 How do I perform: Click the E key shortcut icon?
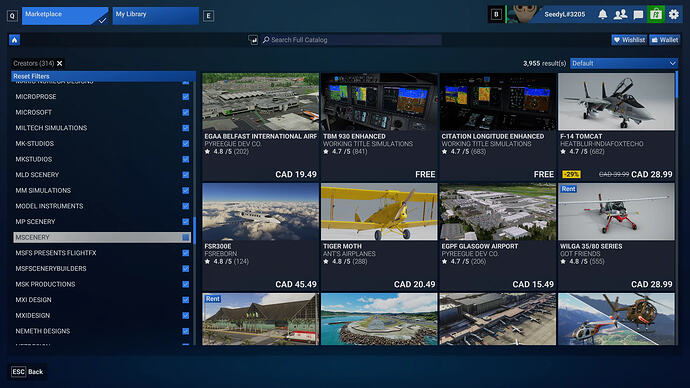pyautogui.click(x=209, y=16)
